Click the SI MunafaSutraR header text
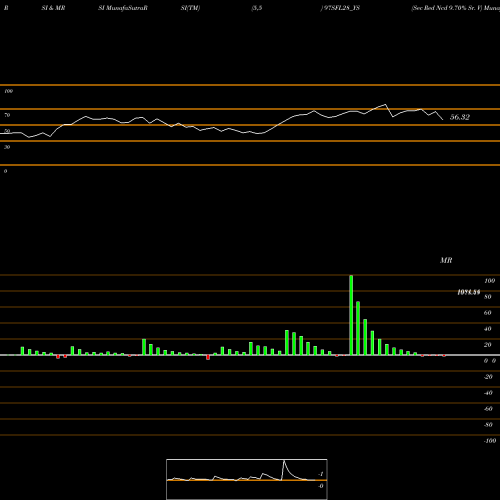 pyautogui.click(x=123, y=8)
